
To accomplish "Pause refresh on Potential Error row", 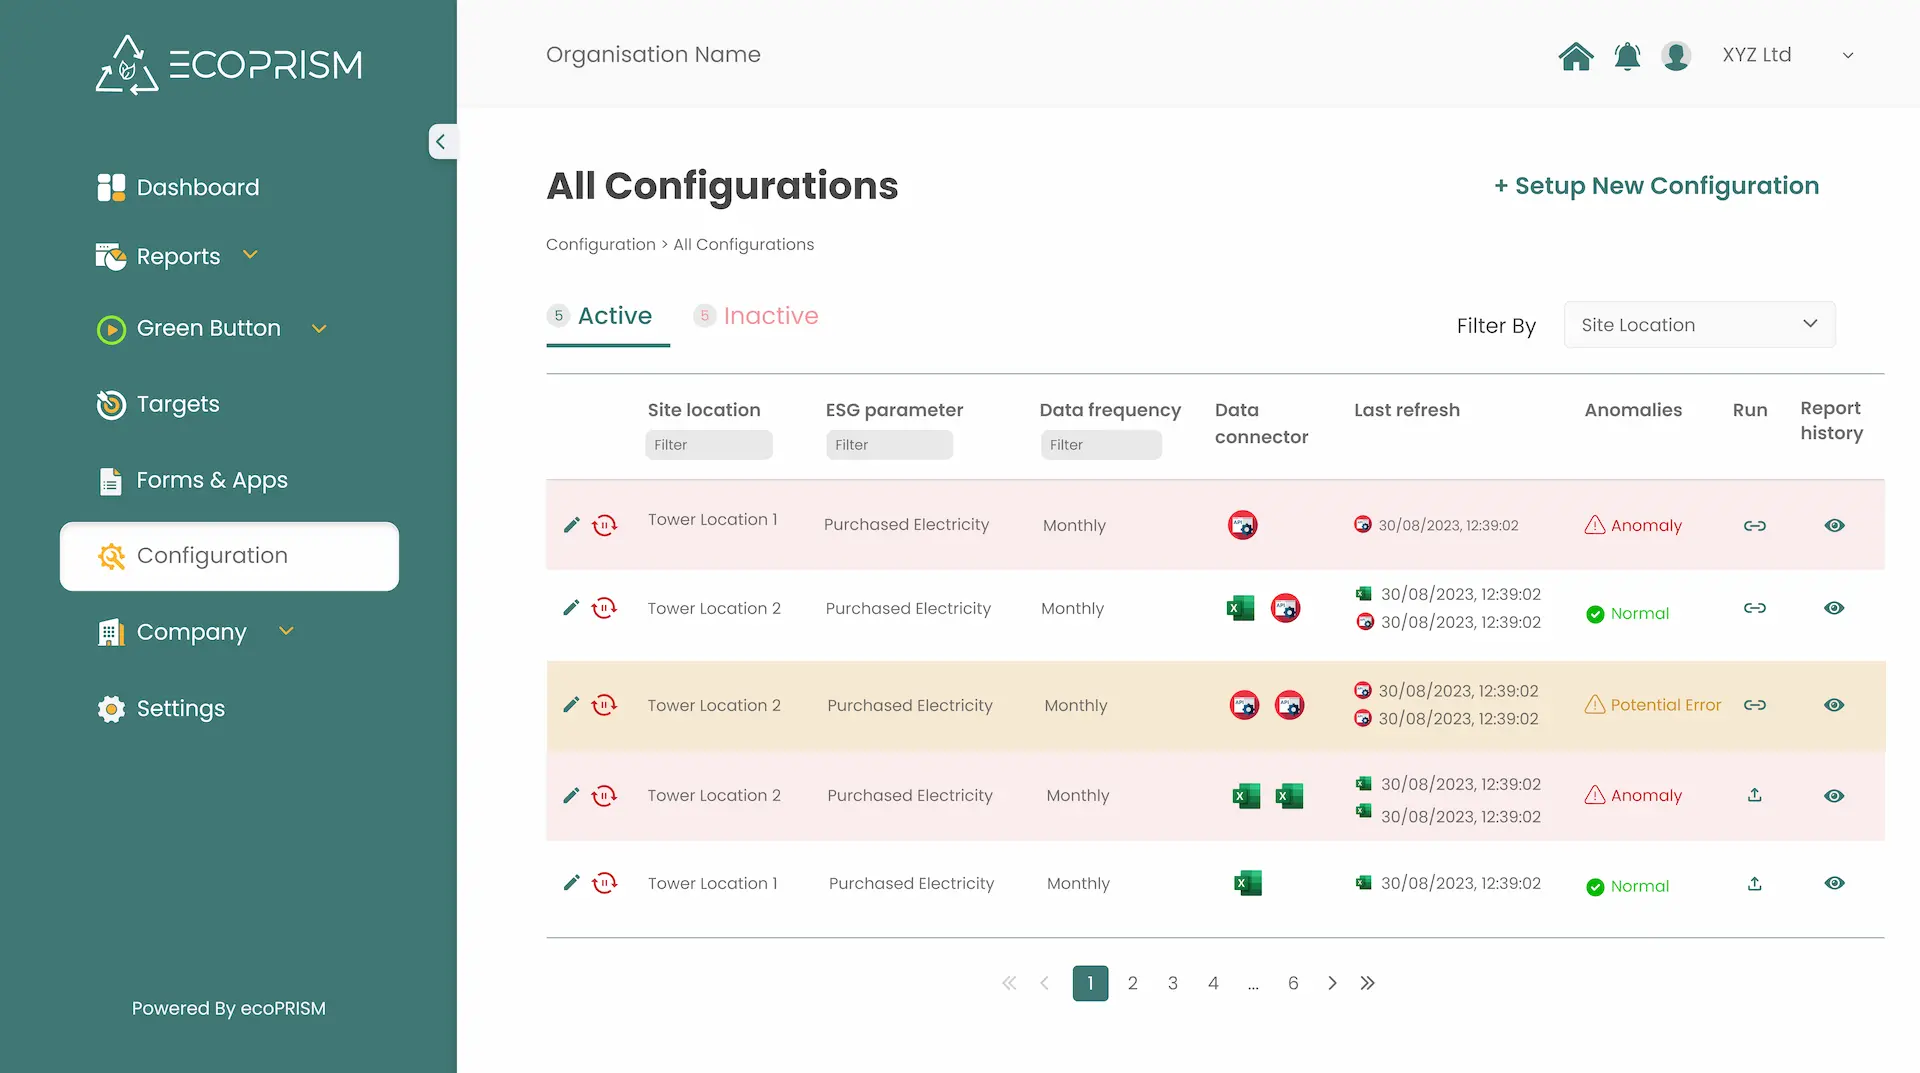I will coord(604,705).
